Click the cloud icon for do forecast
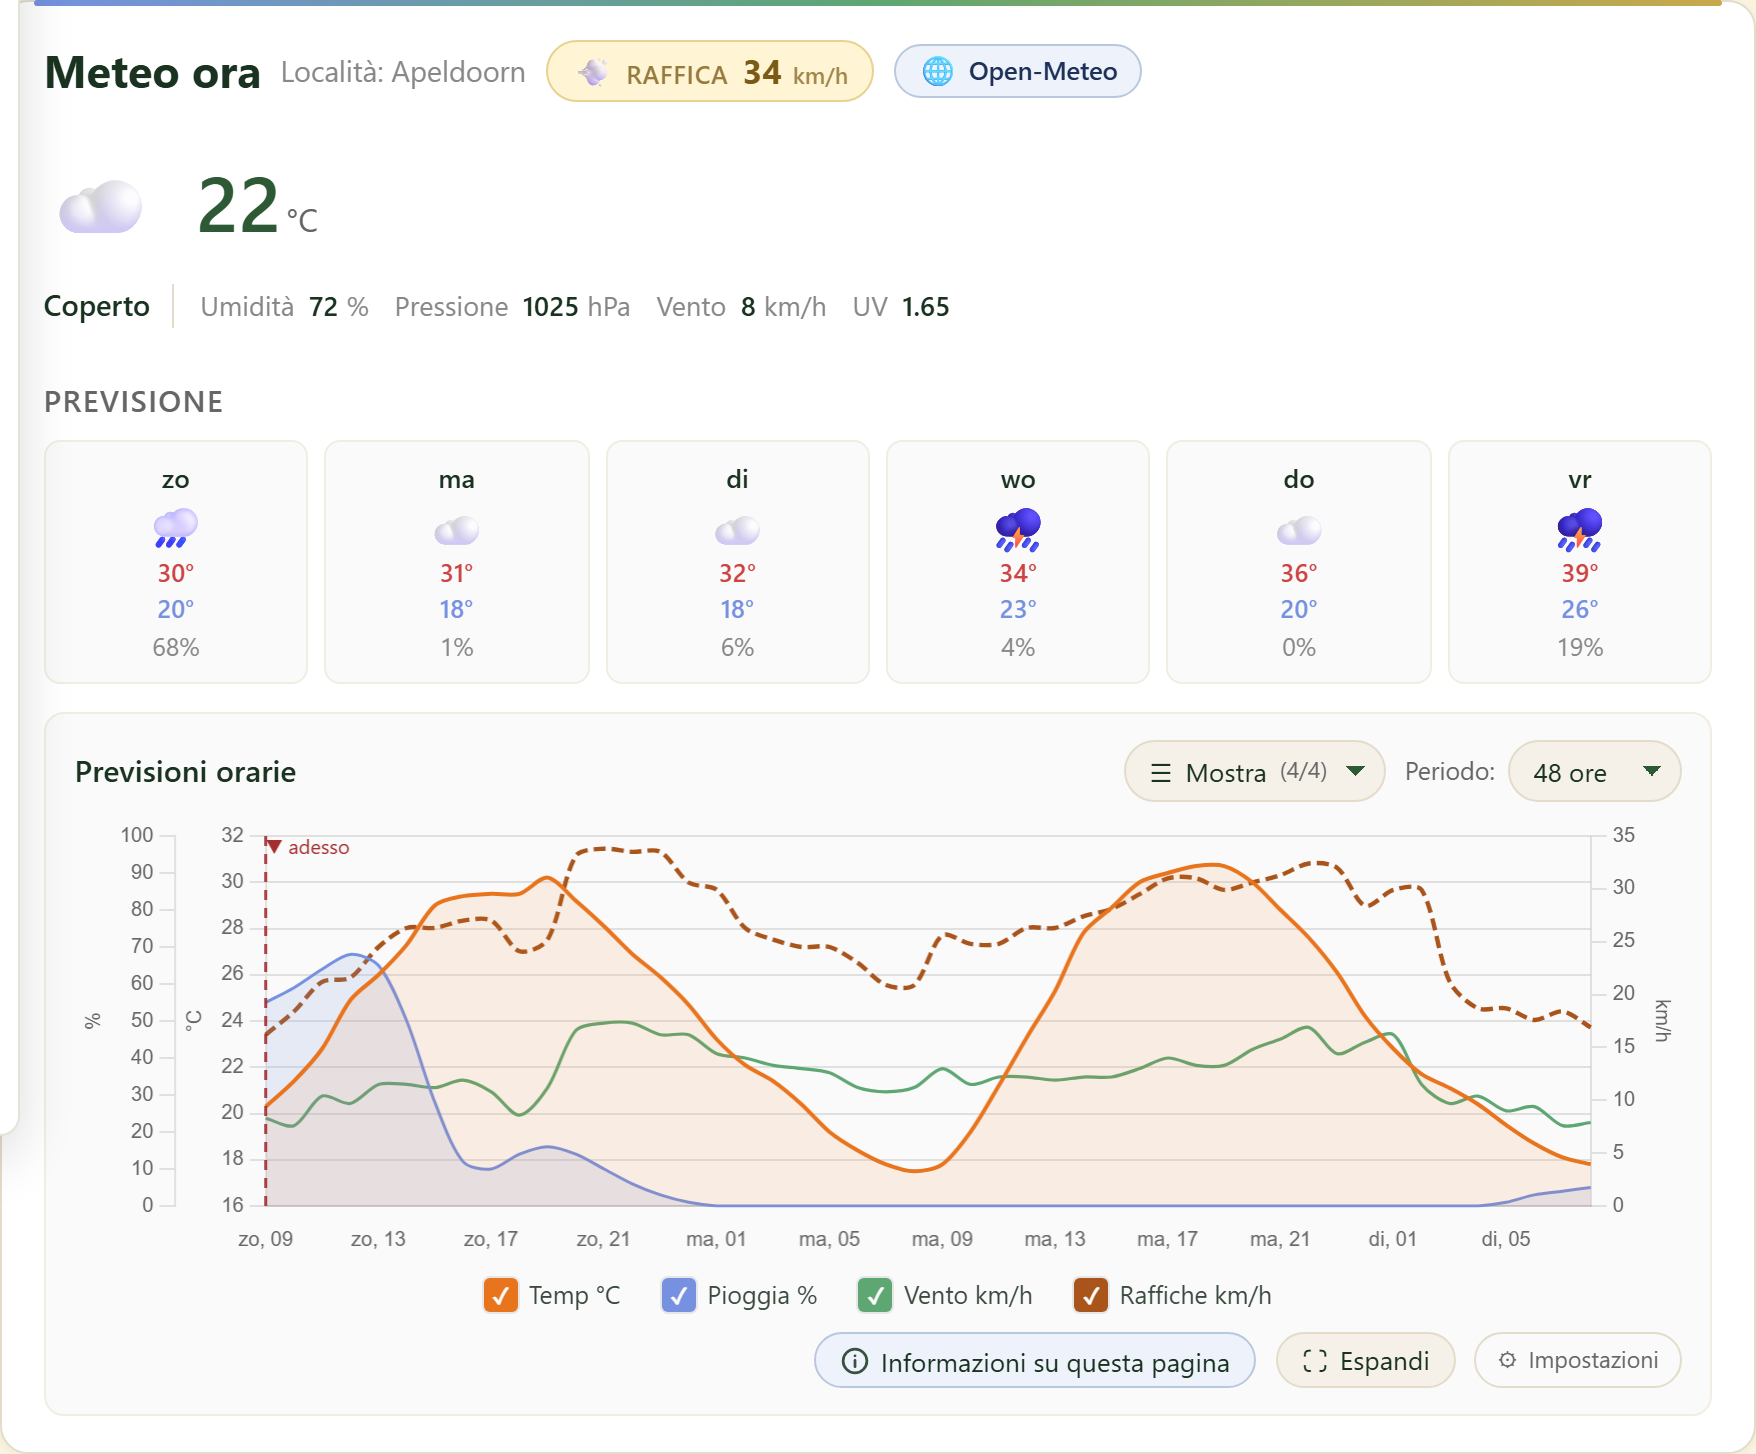Viewport: 1756px width, 1454px height. pyautogui.click(x=1299, y=530)
